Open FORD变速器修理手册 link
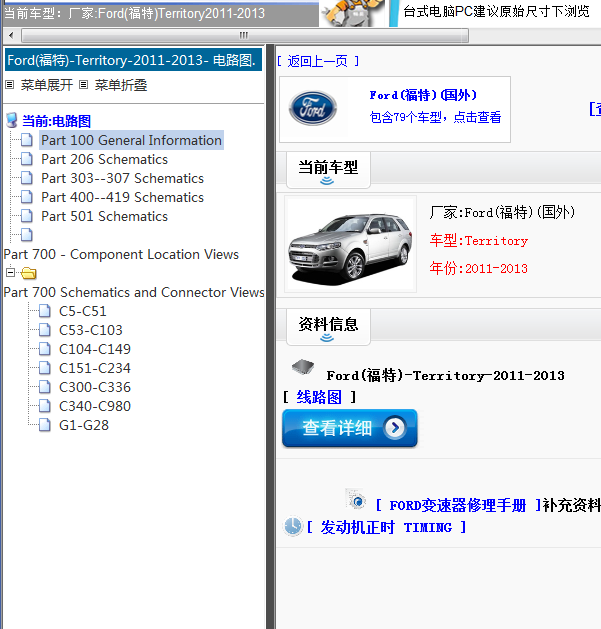601x629 pixels. pyautogui.click(x=458, y=505)
